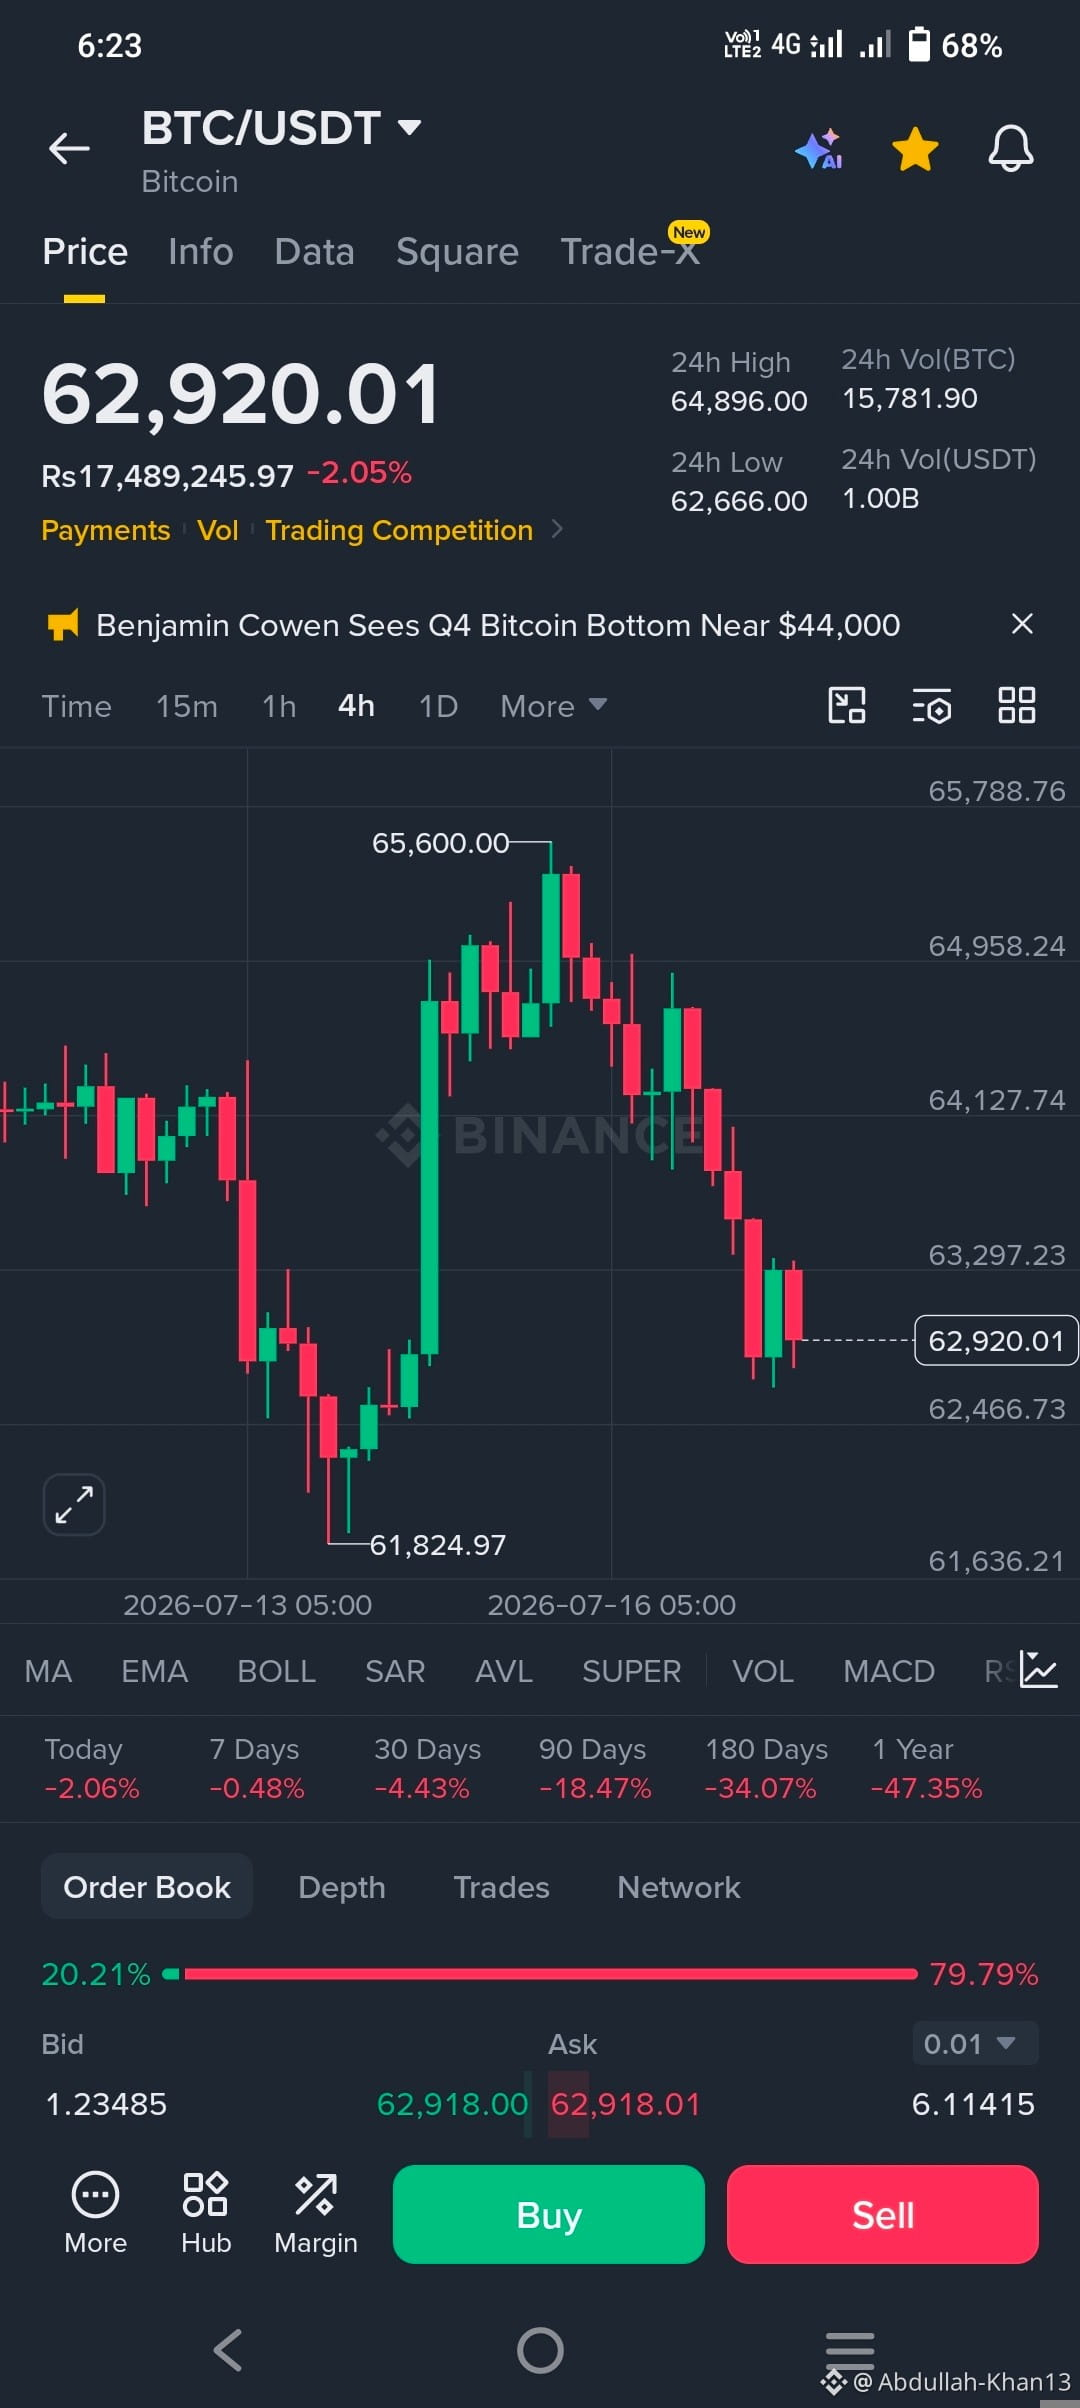This screenshot has height=2408, width=1080.
Task: Tap bid price 62,918.00
Action: pos(452,2104)
